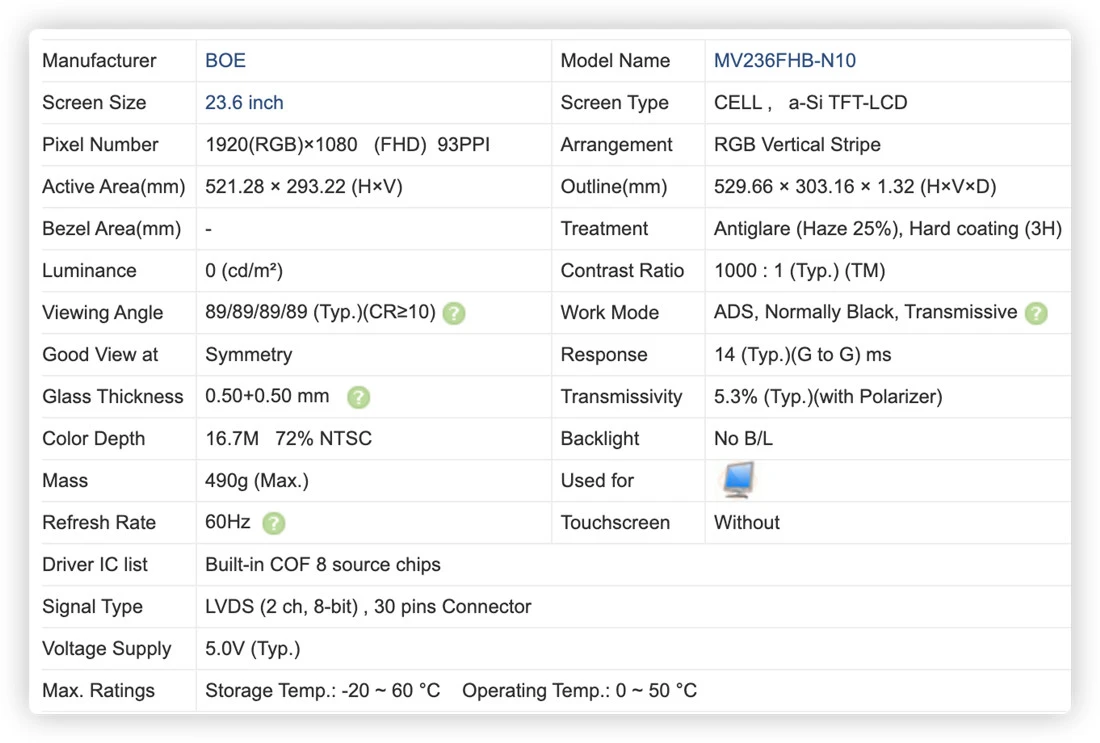Click the 'Model Name' row label

615,60
